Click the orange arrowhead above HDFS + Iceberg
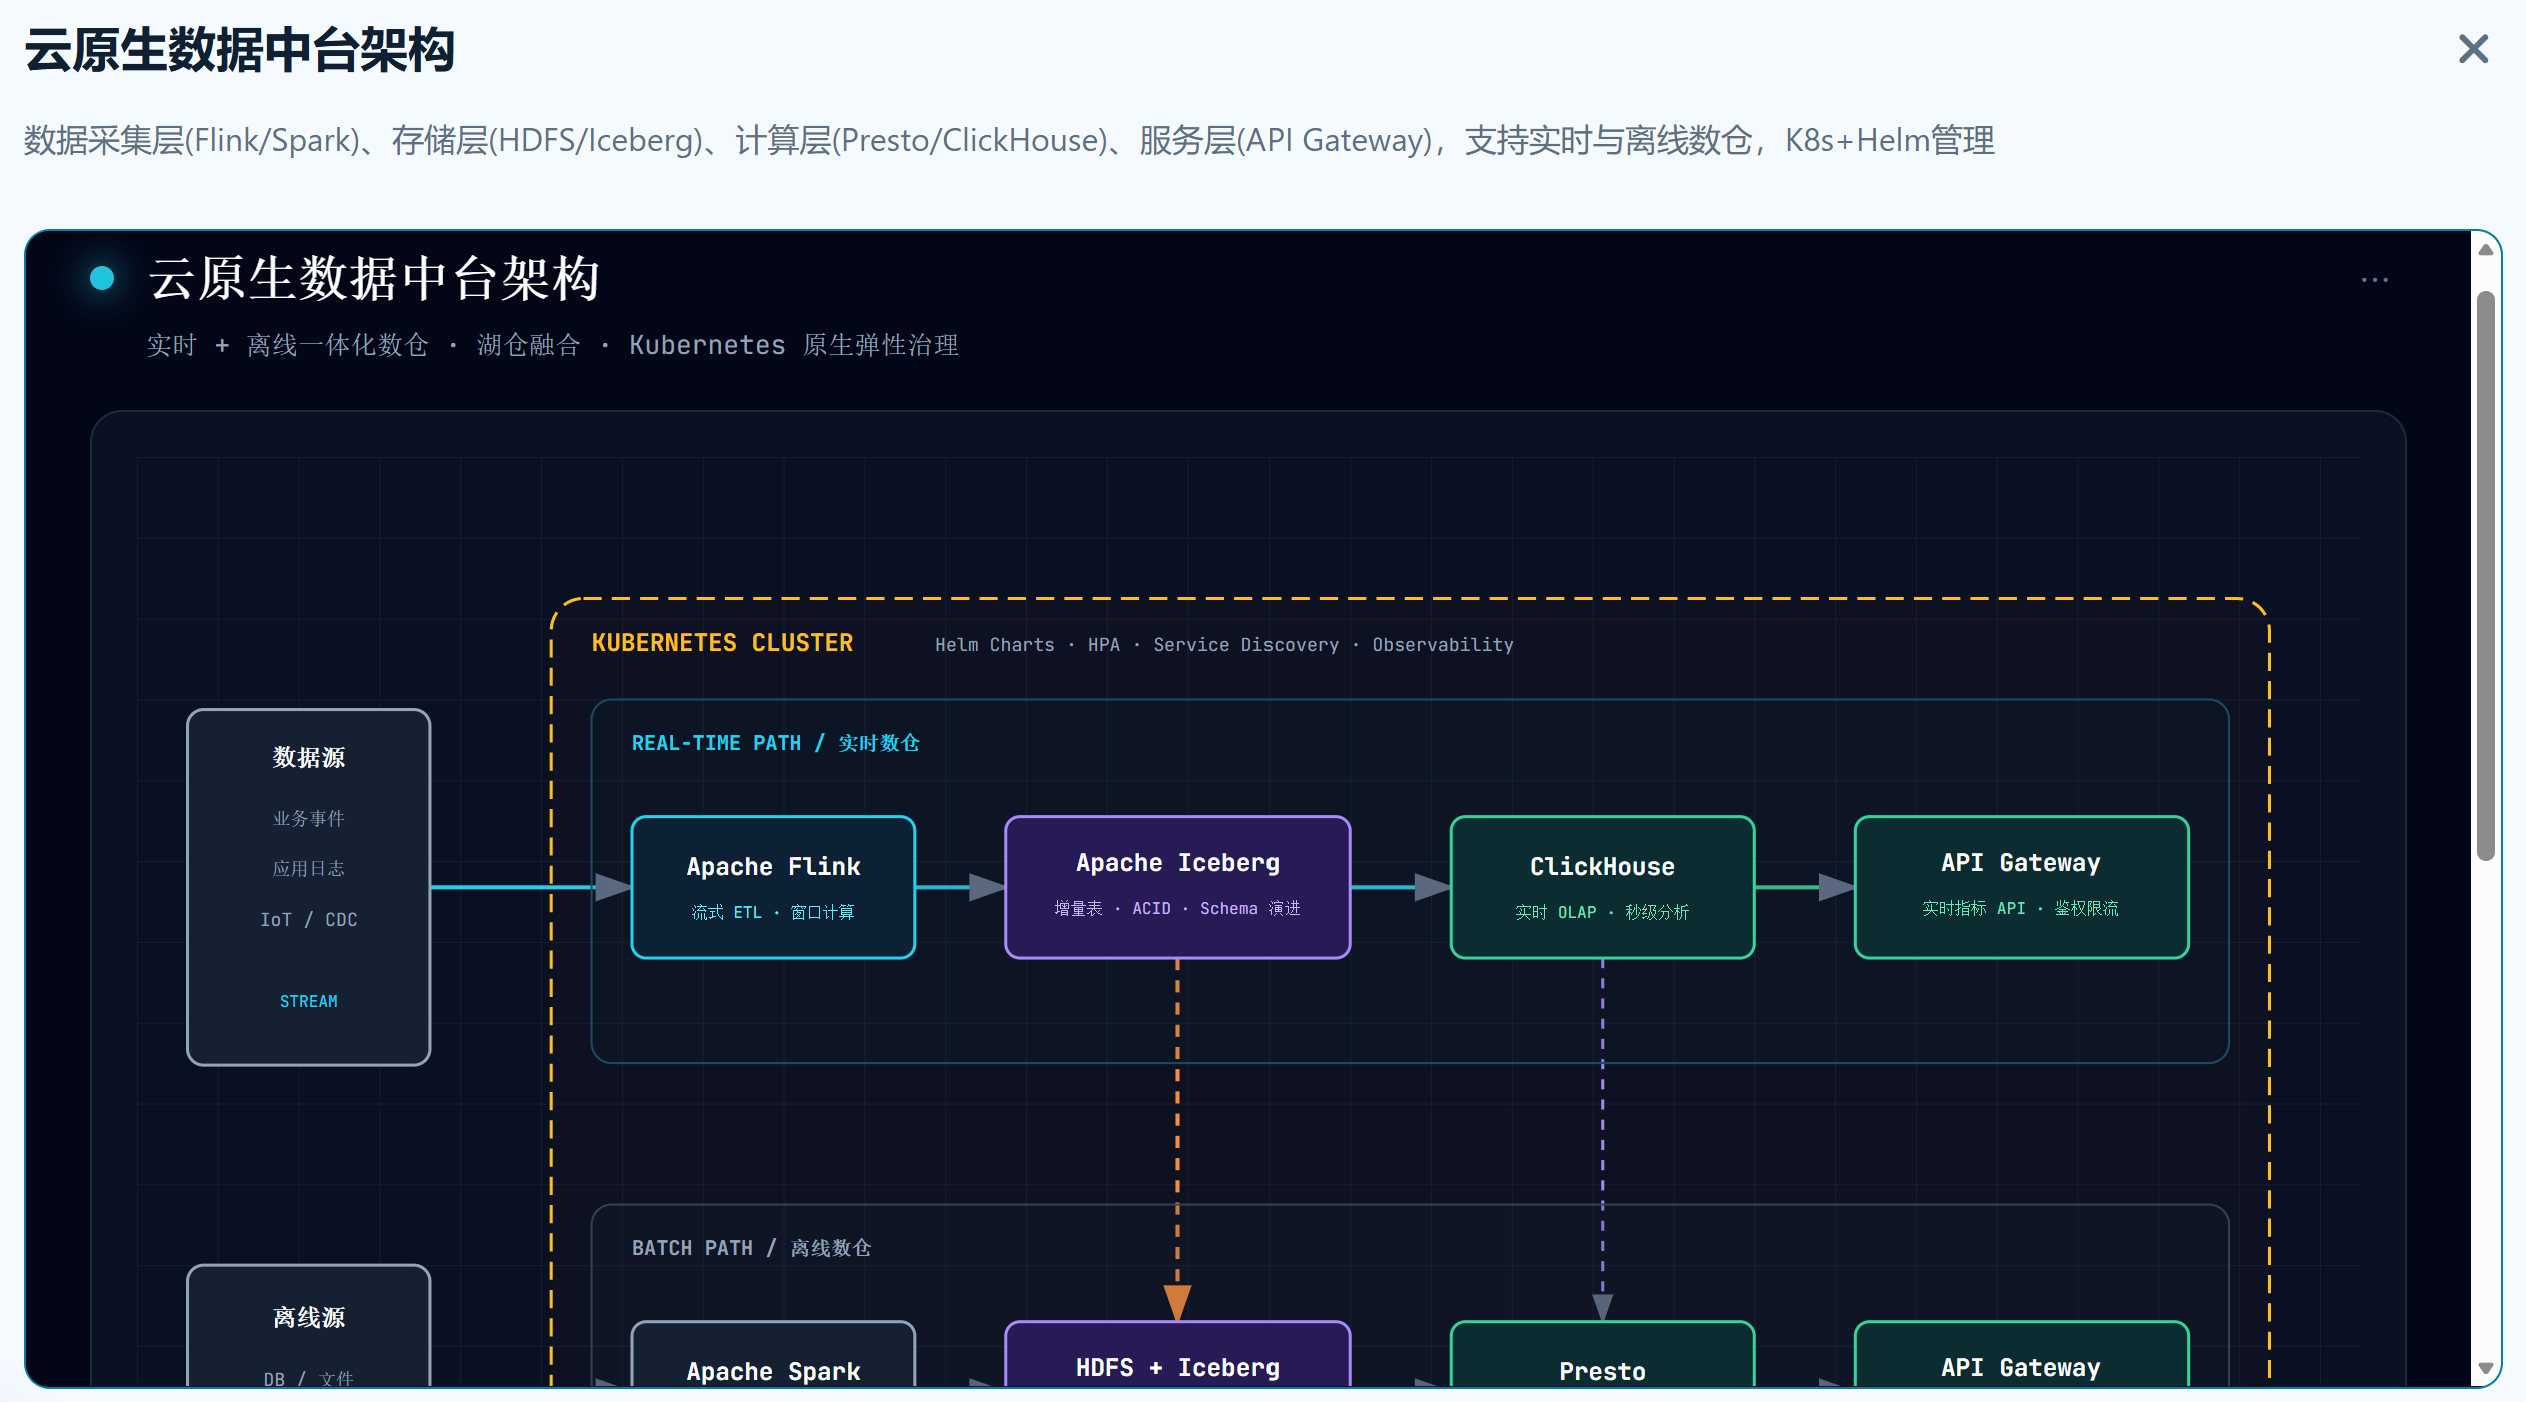The image size is (2526, 1402). point(1177,1303)
